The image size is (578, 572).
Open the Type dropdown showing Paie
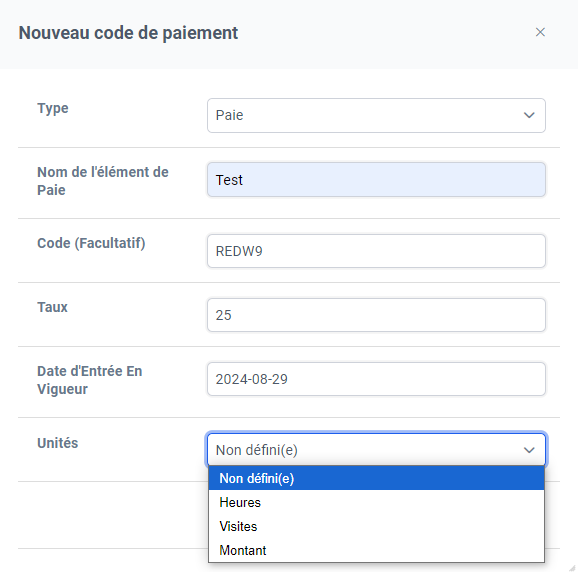[x=376, y=115]
